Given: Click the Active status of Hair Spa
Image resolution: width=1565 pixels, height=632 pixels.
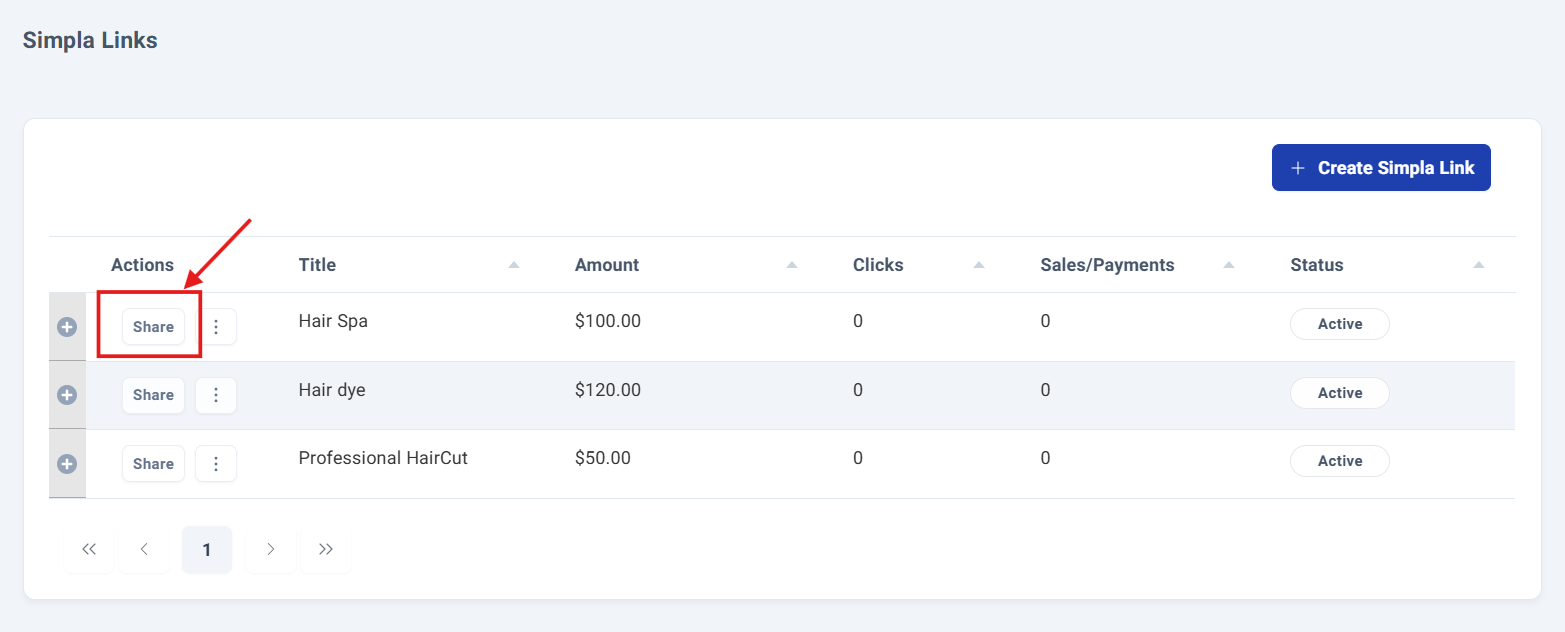Looking at the screenshot, I should [1340, 324].
